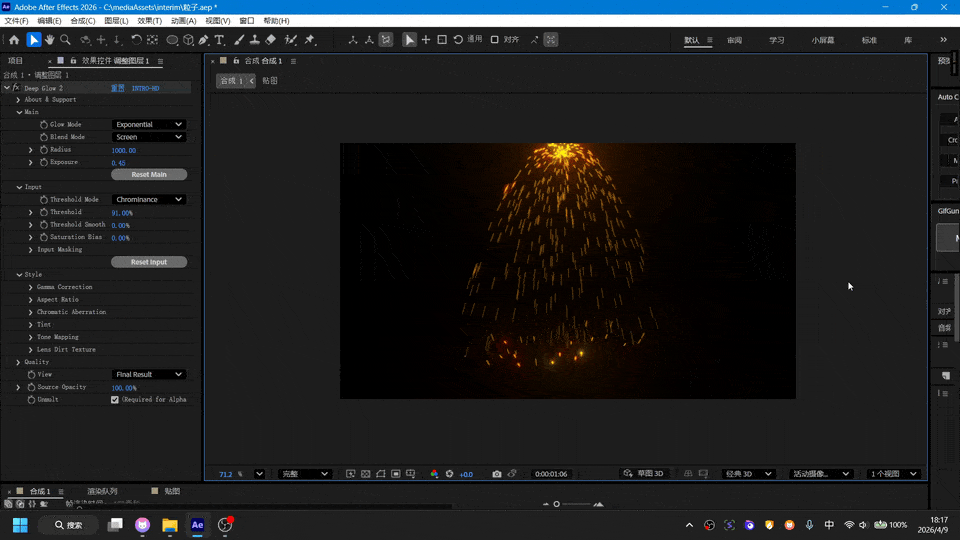Open the Effect menu in the menu bar

point(149,21)
